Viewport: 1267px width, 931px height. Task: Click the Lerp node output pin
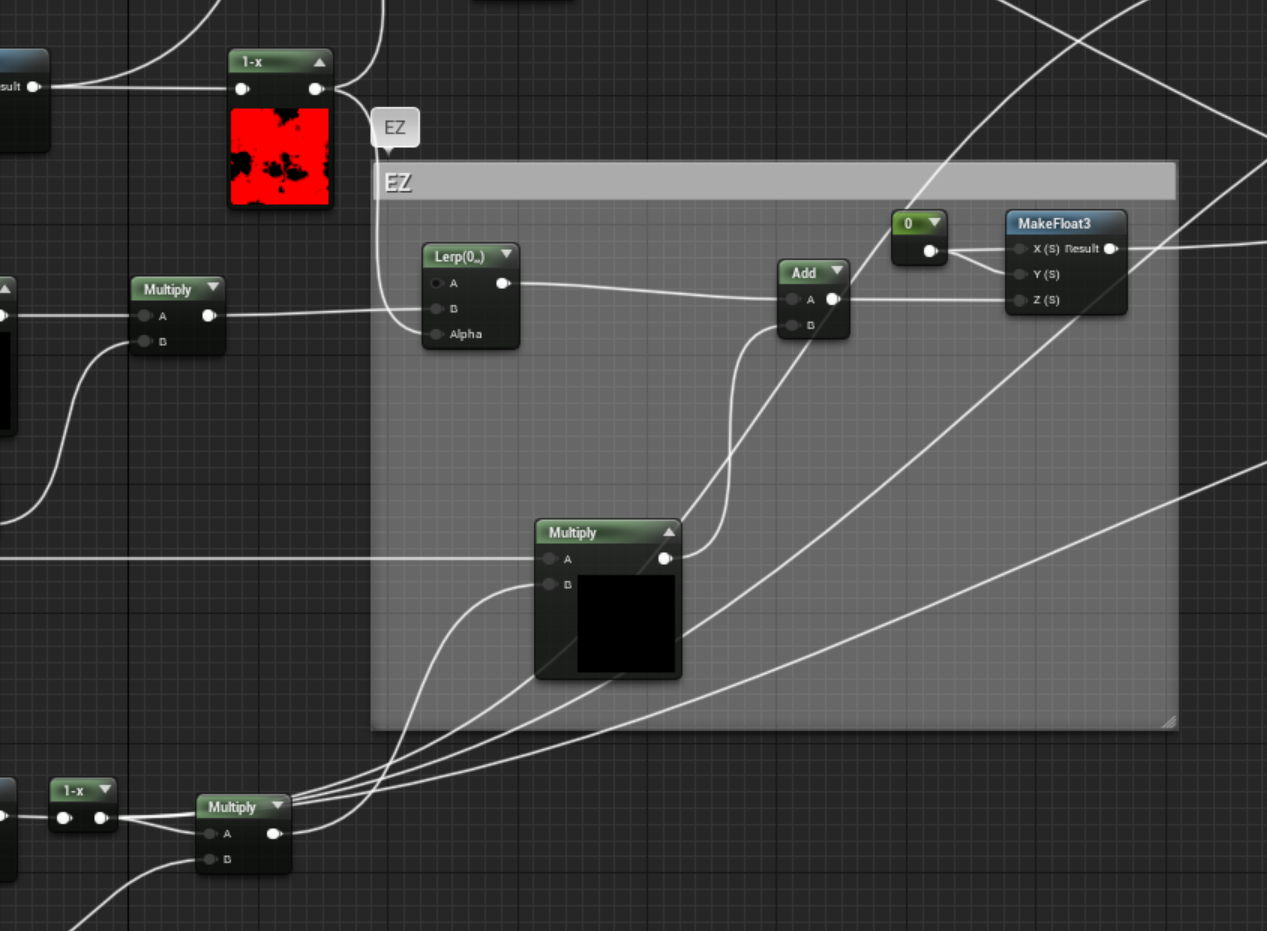pyautogui.click(x=502, y=284)
